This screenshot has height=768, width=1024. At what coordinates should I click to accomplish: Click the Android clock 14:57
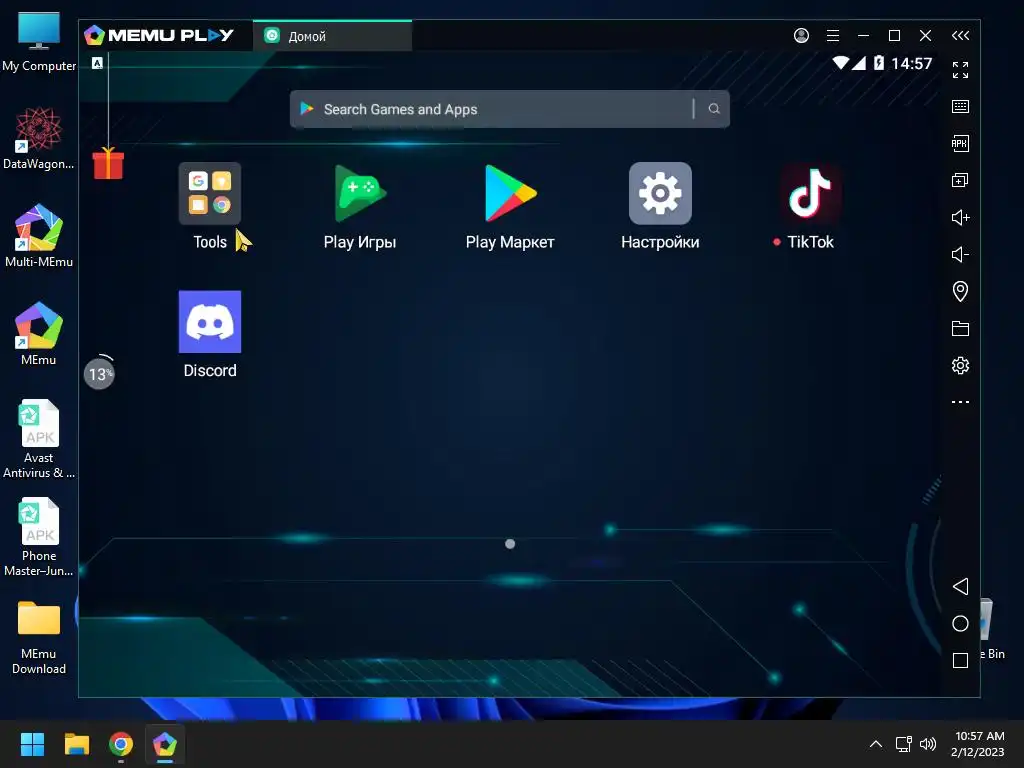coord(912,63)
